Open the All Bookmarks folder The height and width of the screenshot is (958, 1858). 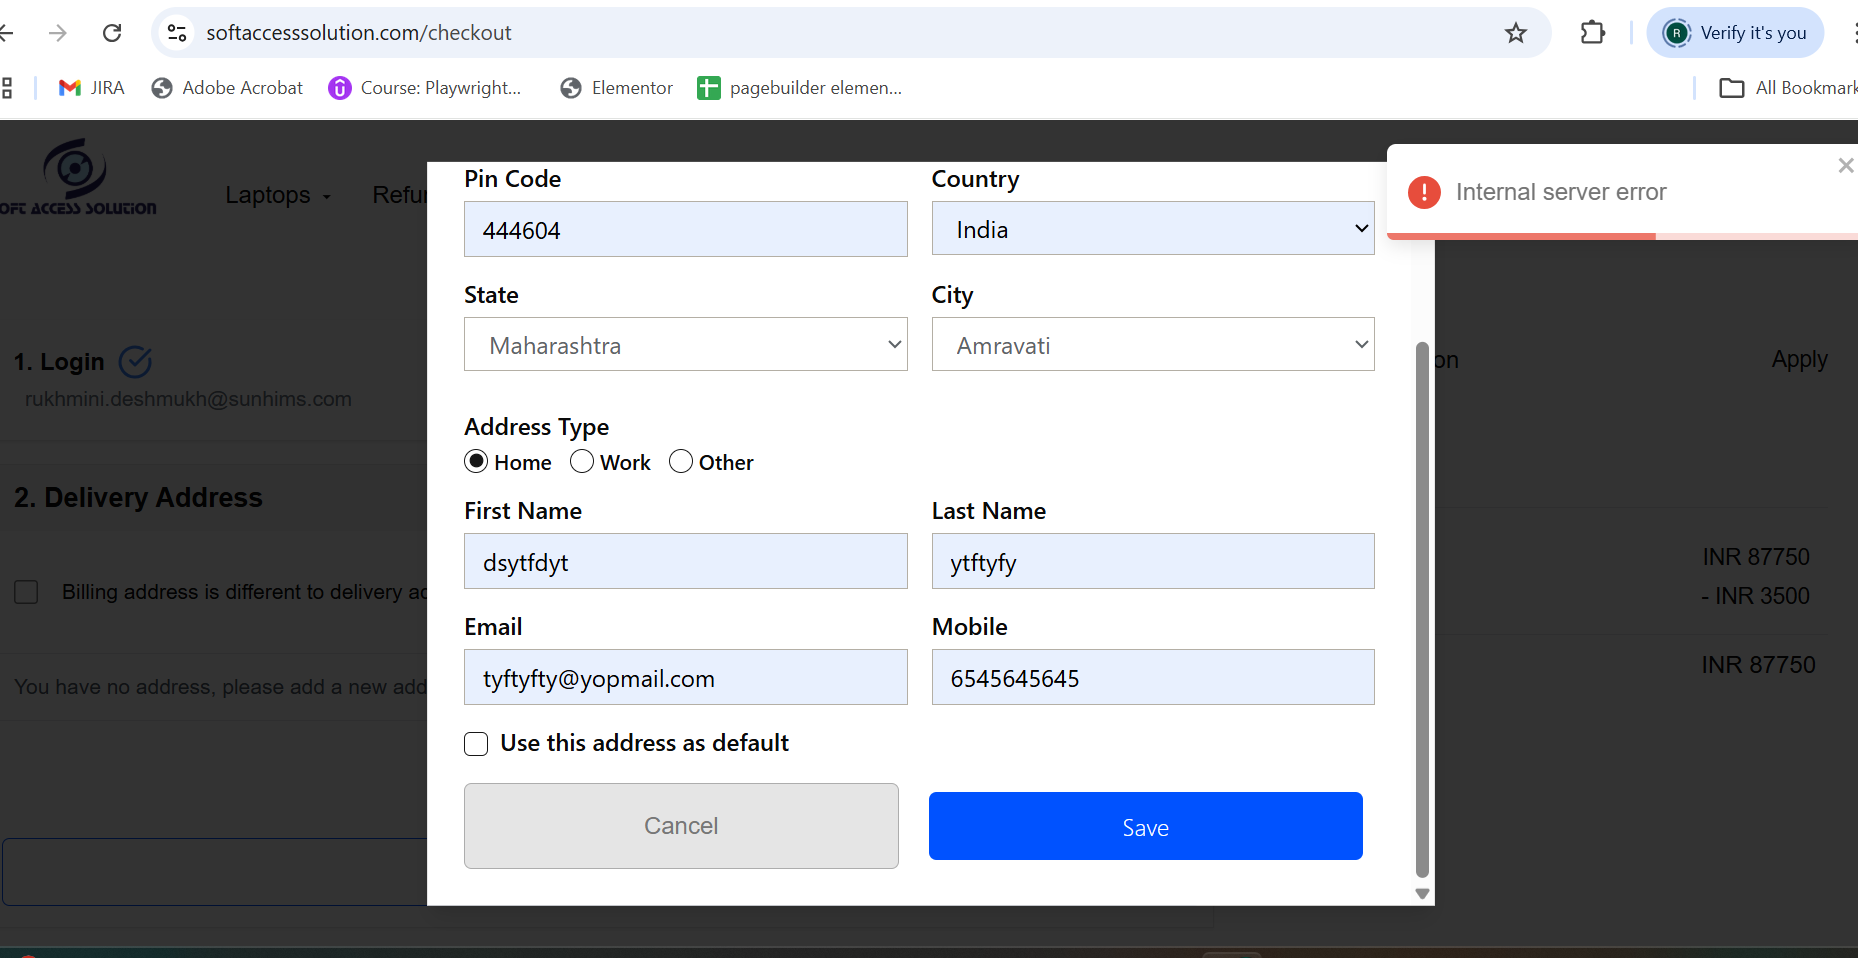tap(1788, 88)
